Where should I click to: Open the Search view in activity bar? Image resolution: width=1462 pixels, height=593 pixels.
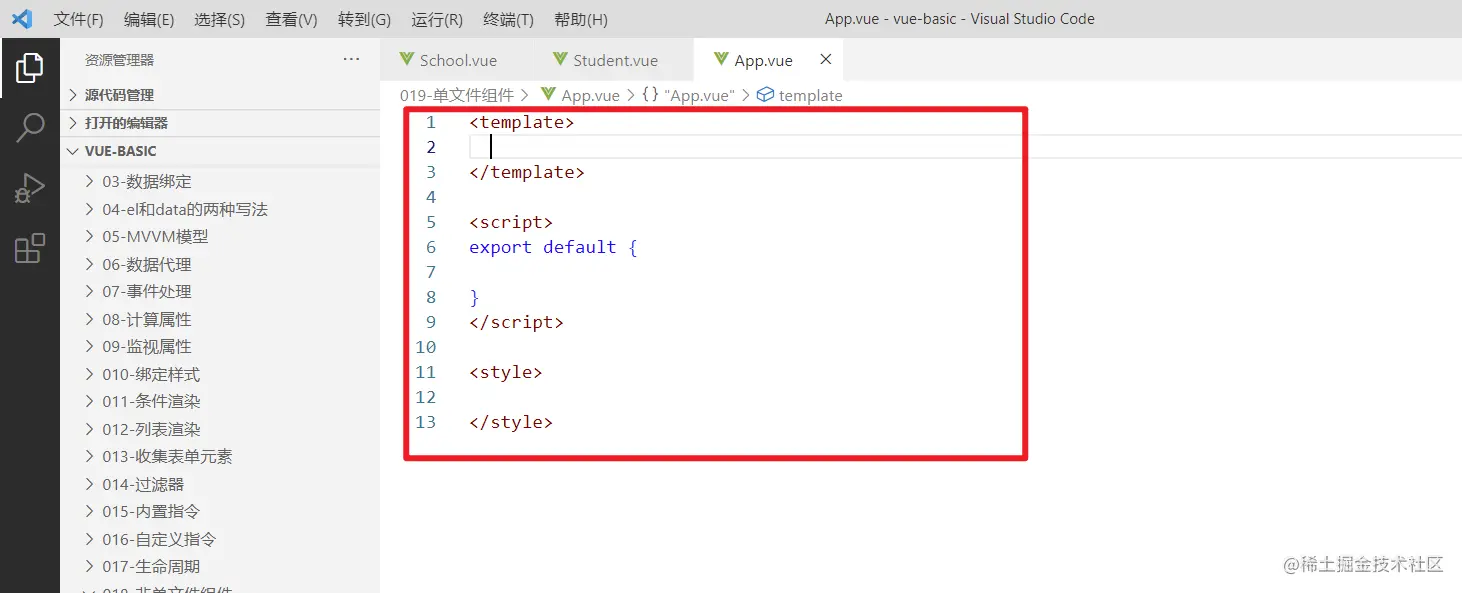(x=30, y=128)
